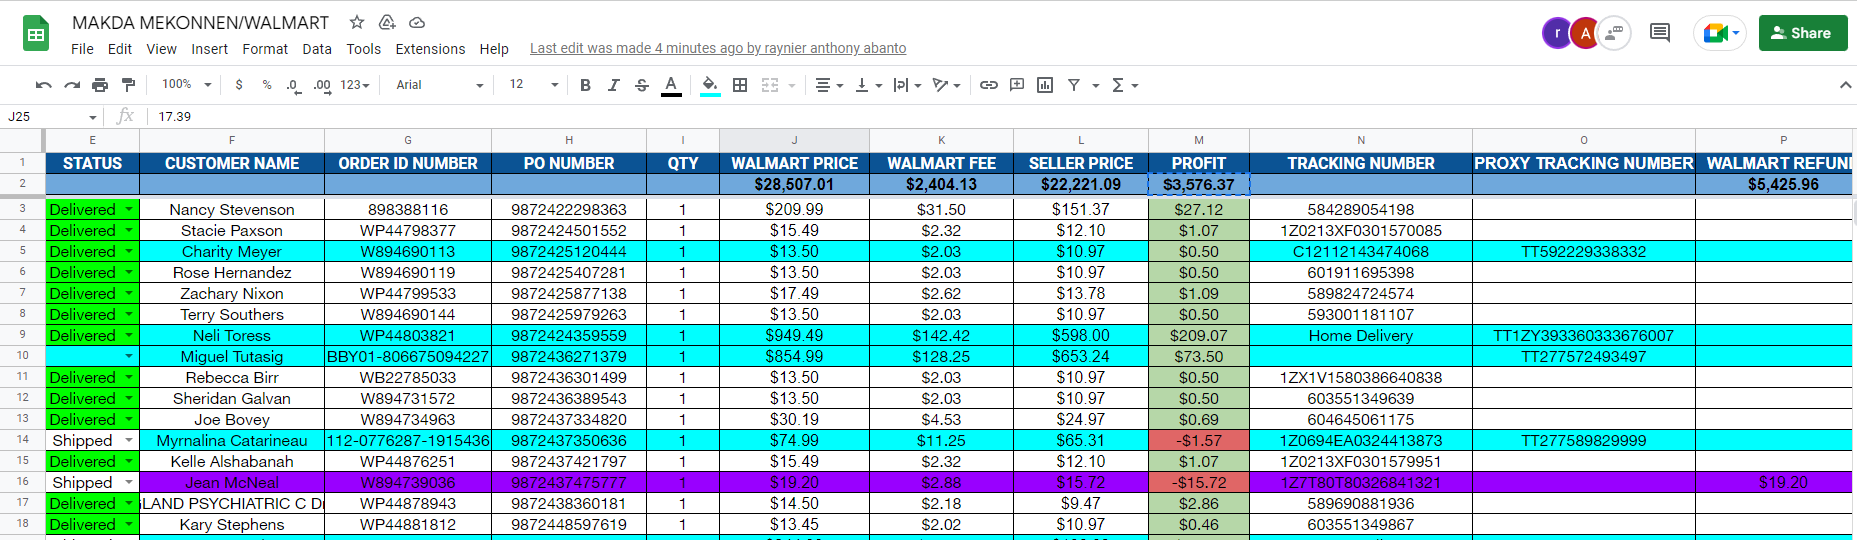Image resolution: width=1857 pixels, height=540 pixels.
Task: Insert a comment via the toolbar
Action: click(x=1017, y=85)
